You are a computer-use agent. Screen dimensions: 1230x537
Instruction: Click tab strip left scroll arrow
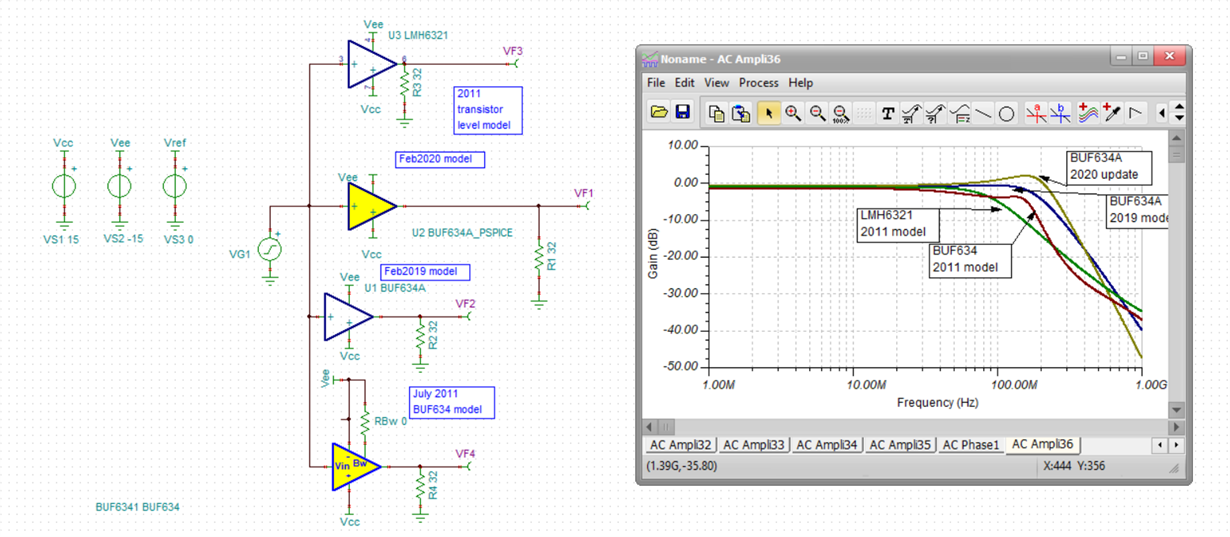[1159, 445]
